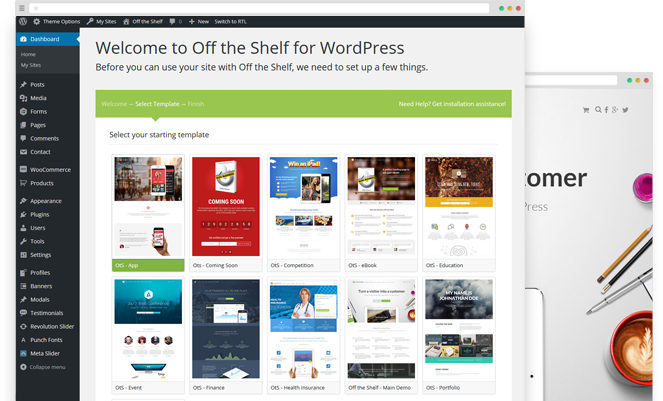Viewport: 663px width, 401px height.
Task: Click Need Help? Get installation assistance
Action: point(452,104)
